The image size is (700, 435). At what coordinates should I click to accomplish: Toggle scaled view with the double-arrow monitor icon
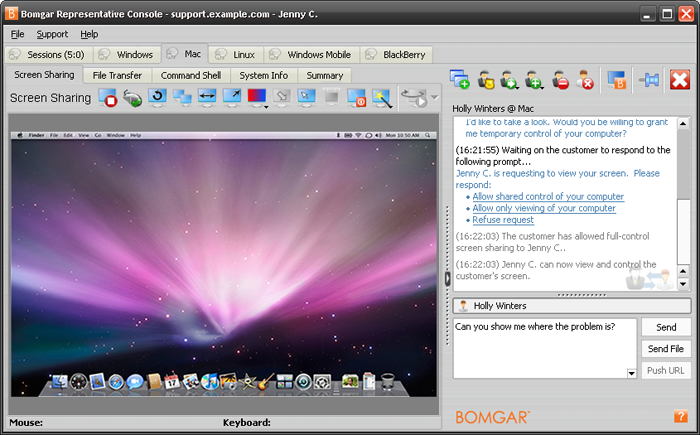tap(207, 97)
